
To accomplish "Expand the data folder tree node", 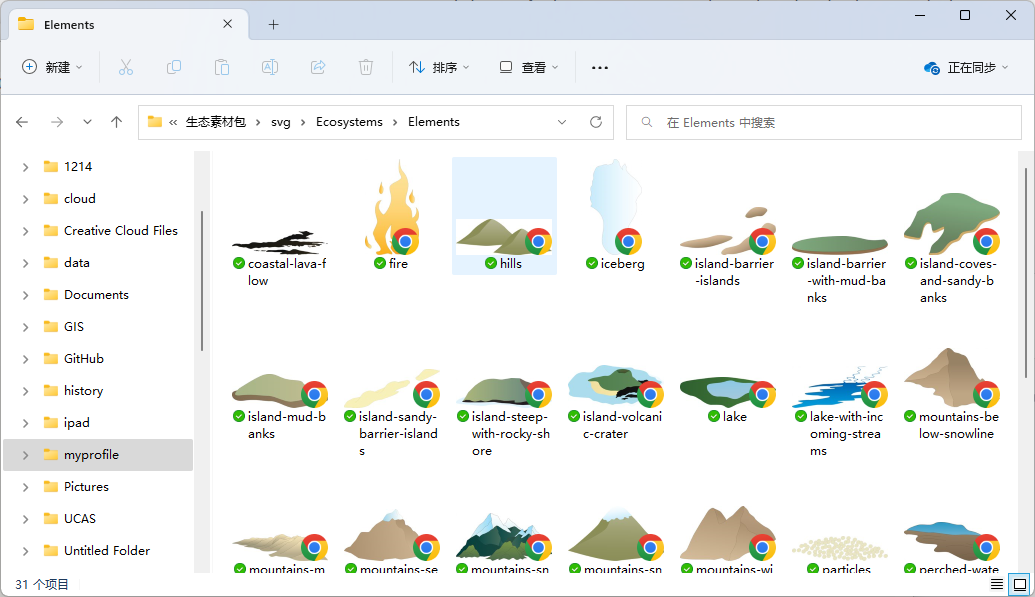I will pyautogui.click(x=25, y=263).
